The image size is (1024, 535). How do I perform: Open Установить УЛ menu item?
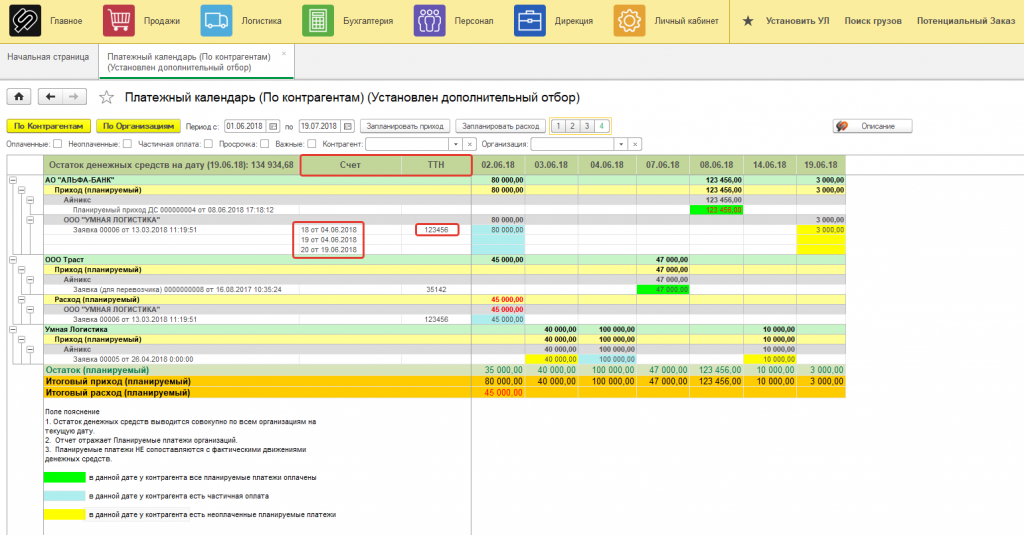coord(797,21)
